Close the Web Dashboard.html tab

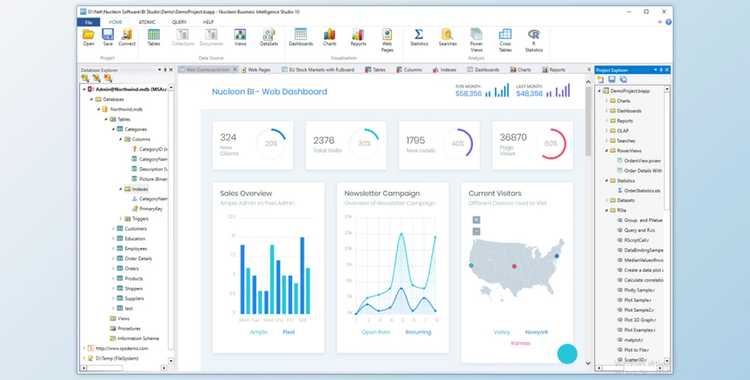(x=235, y=70)
